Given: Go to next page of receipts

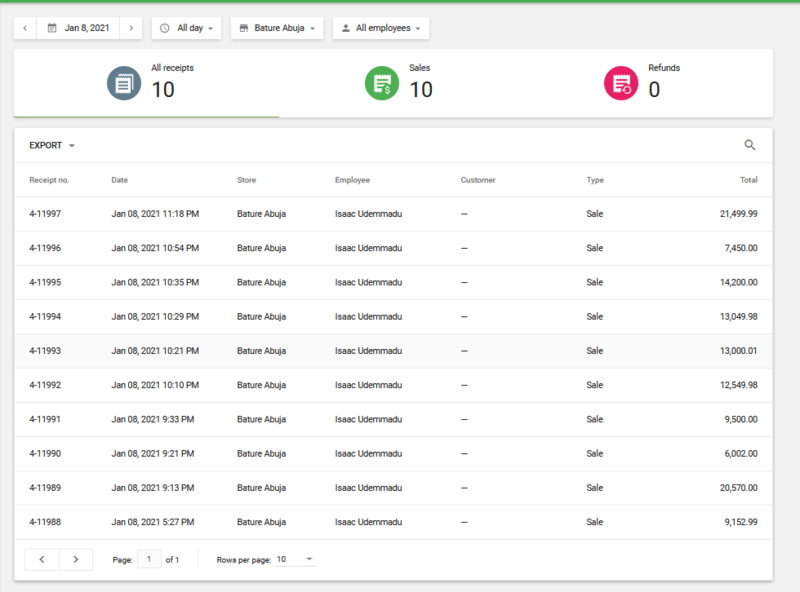Looking at the screenshot, I should point(76,559).
